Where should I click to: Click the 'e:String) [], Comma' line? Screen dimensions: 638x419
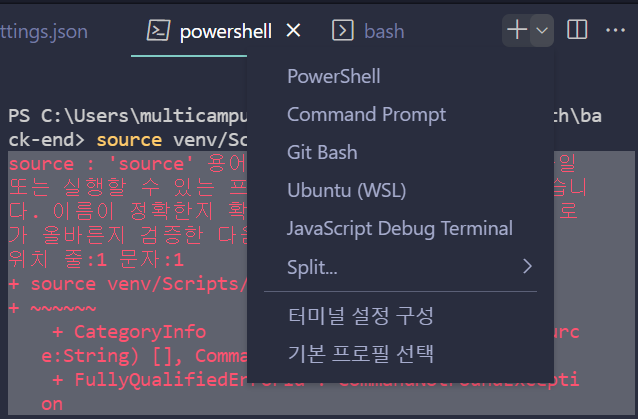coord(144,356)
